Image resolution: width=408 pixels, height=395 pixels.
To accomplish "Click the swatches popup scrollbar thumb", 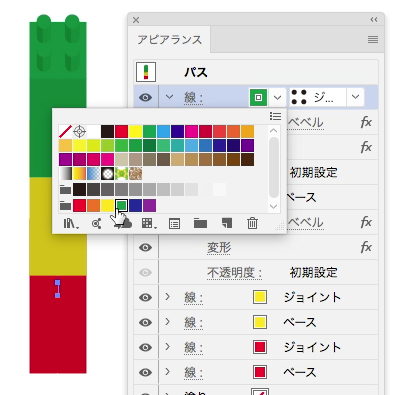I will (274, 167).
